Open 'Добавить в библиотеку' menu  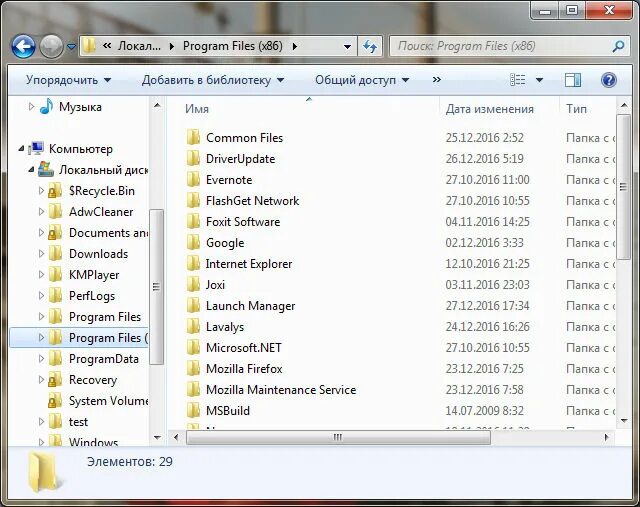pos(213,80)
